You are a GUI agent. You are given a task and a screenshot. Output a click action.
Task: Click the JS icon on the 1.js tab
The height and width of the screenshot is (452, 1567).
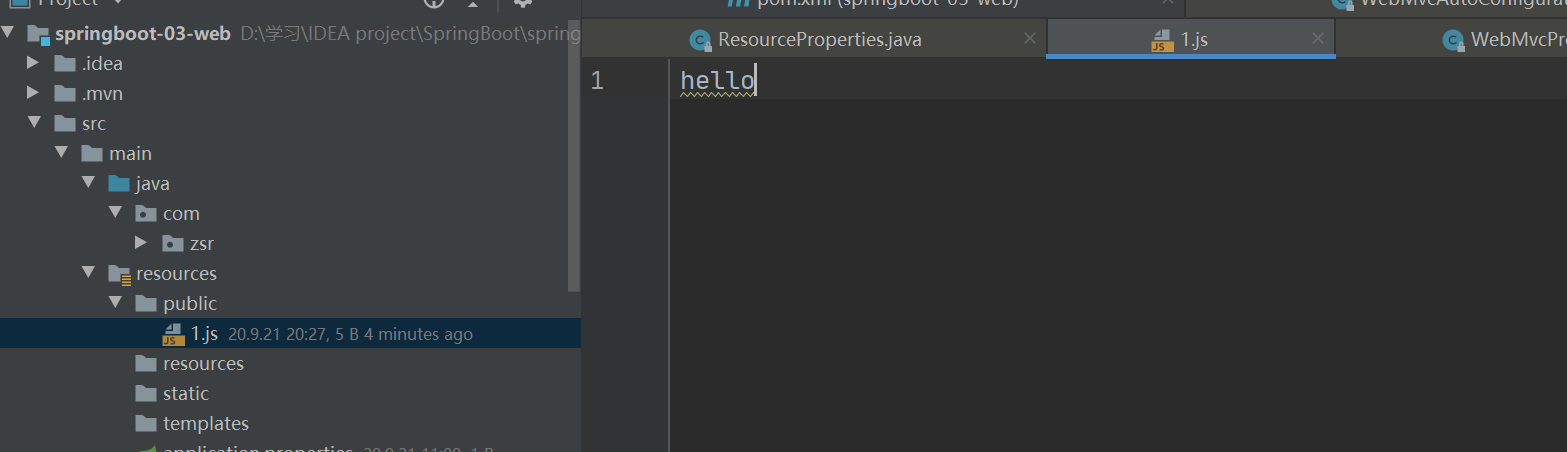pos(1161,40)
